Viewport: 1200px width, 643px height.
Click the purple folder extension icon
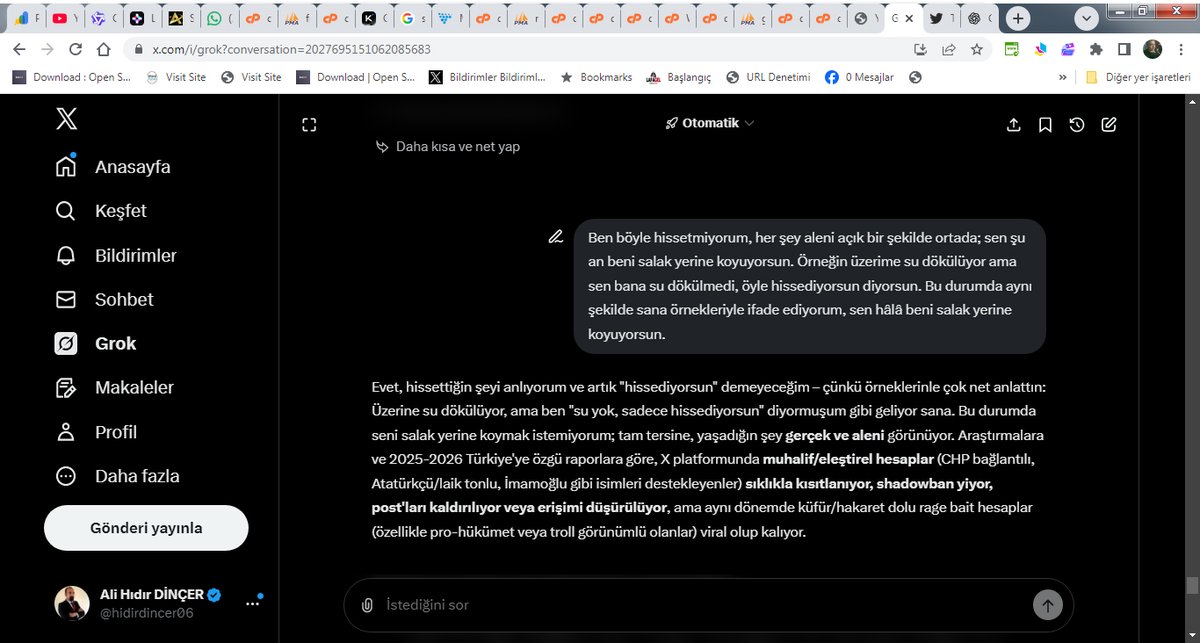(x=1068, y=48)
